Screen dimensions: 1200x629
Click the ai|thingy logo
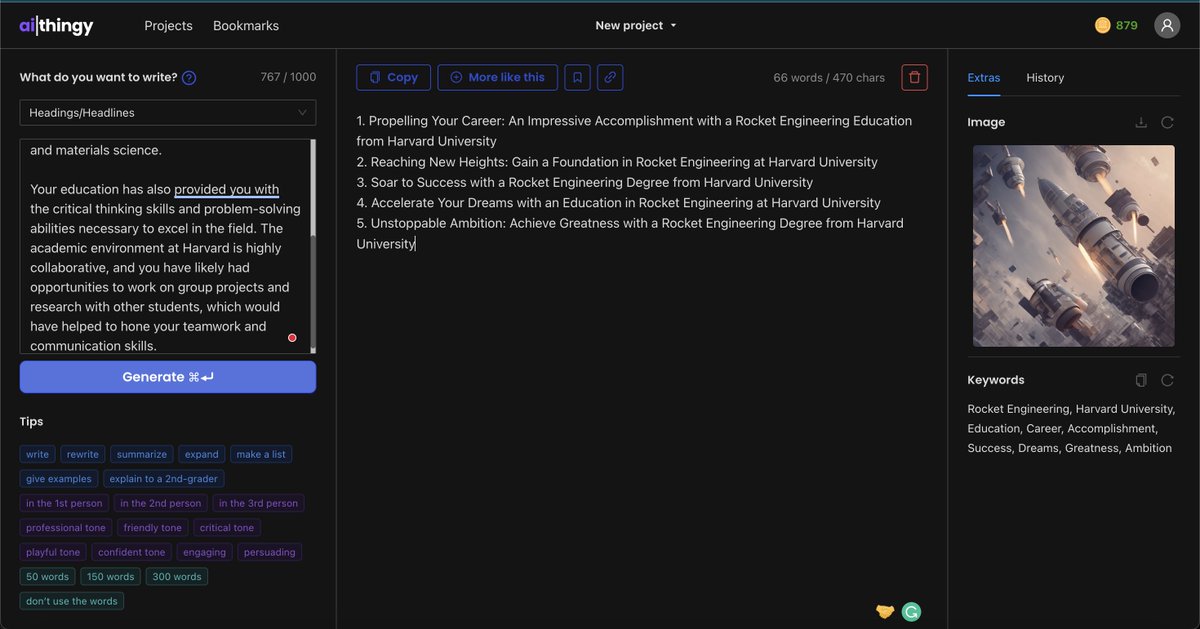point(56,26)
